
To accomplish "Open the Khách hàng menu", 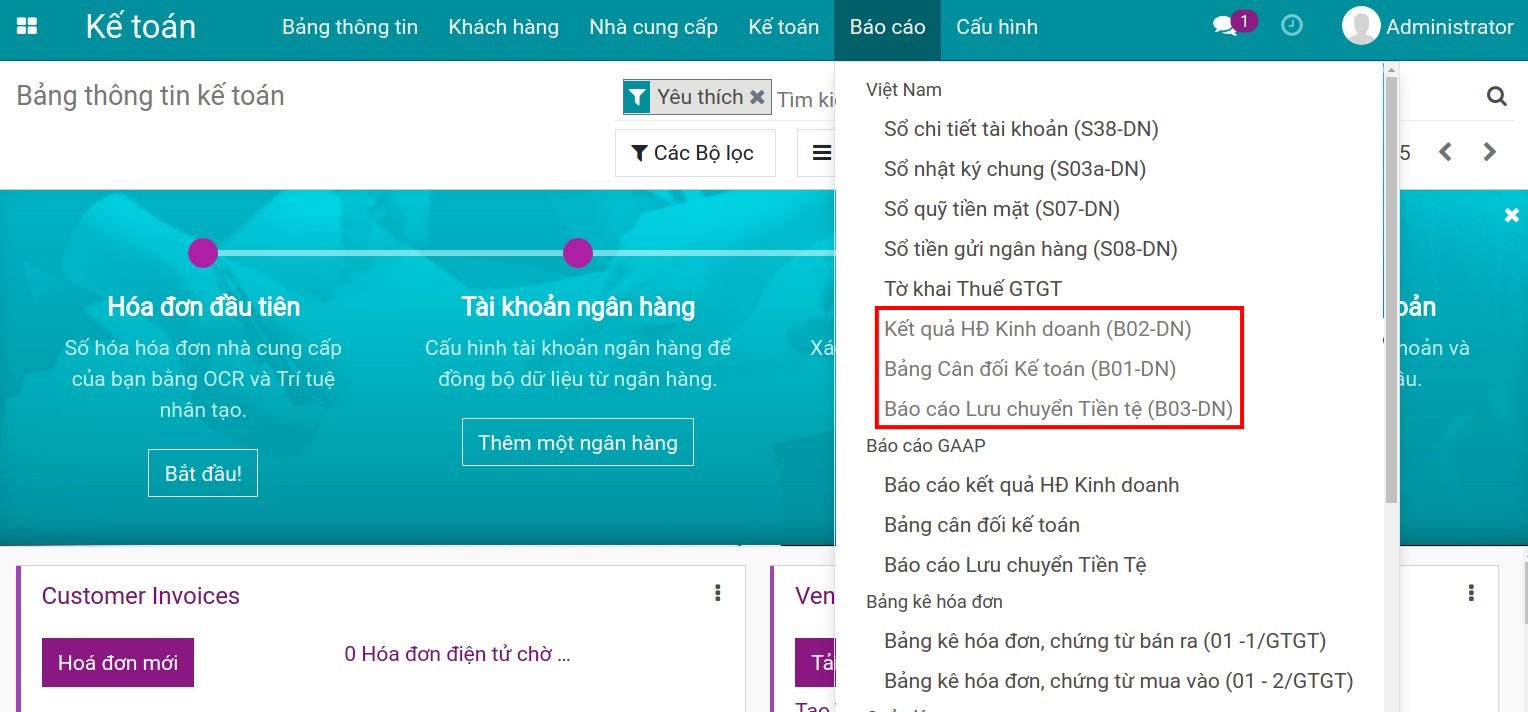I will coord(504,27).
